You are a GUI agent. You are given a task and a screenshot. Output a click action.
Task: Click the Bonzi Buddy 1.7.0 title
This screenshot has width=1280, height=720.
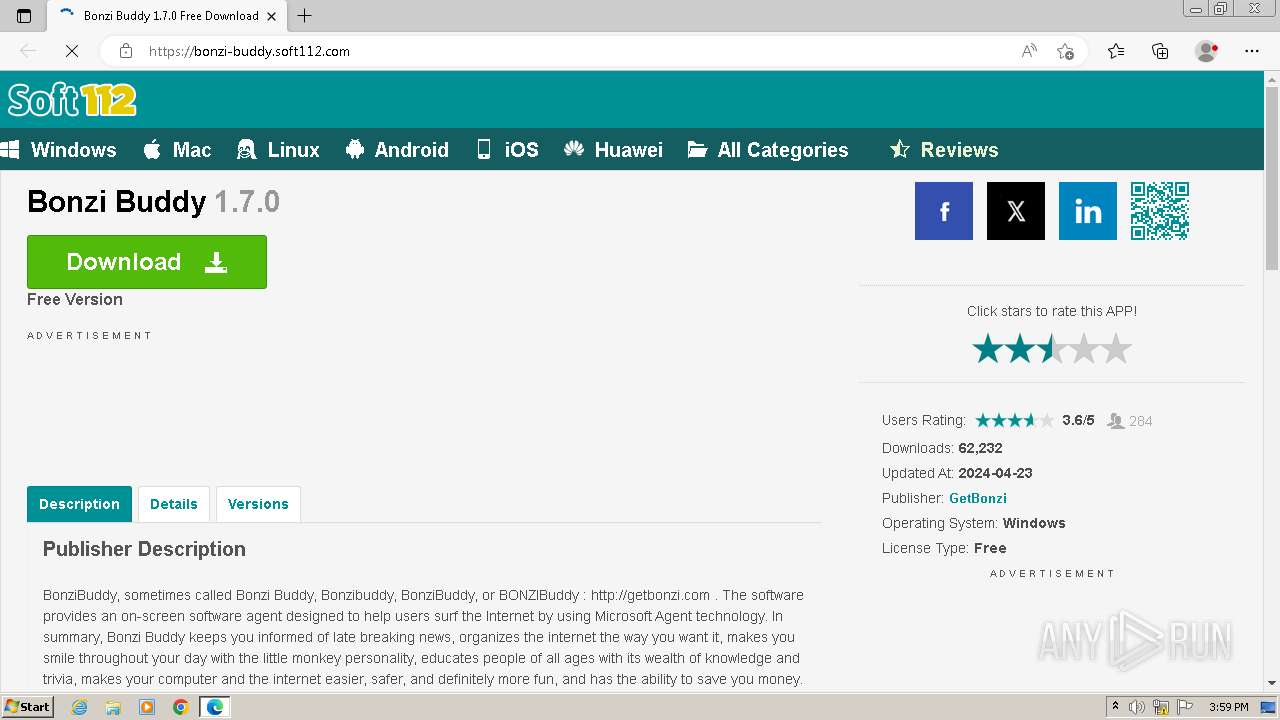pyautogui.click(x=153, y=202)
